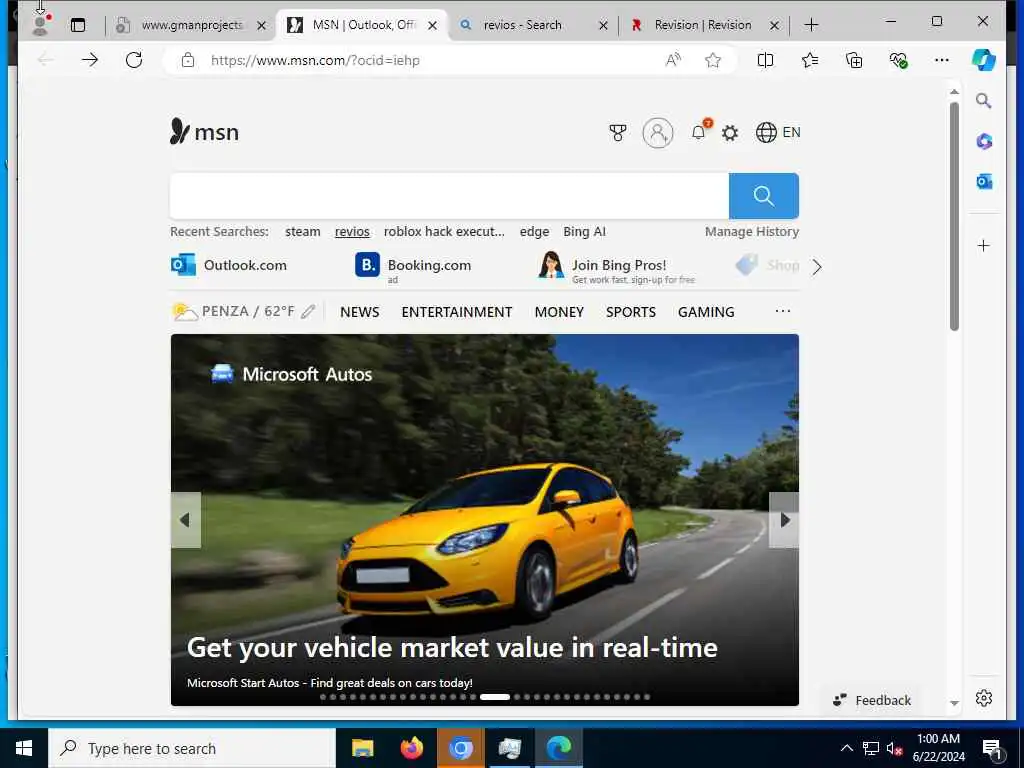The height and width of the screenshot is (768, 1024).
Task: Open the Feedback button
Action: pos(871,700)
